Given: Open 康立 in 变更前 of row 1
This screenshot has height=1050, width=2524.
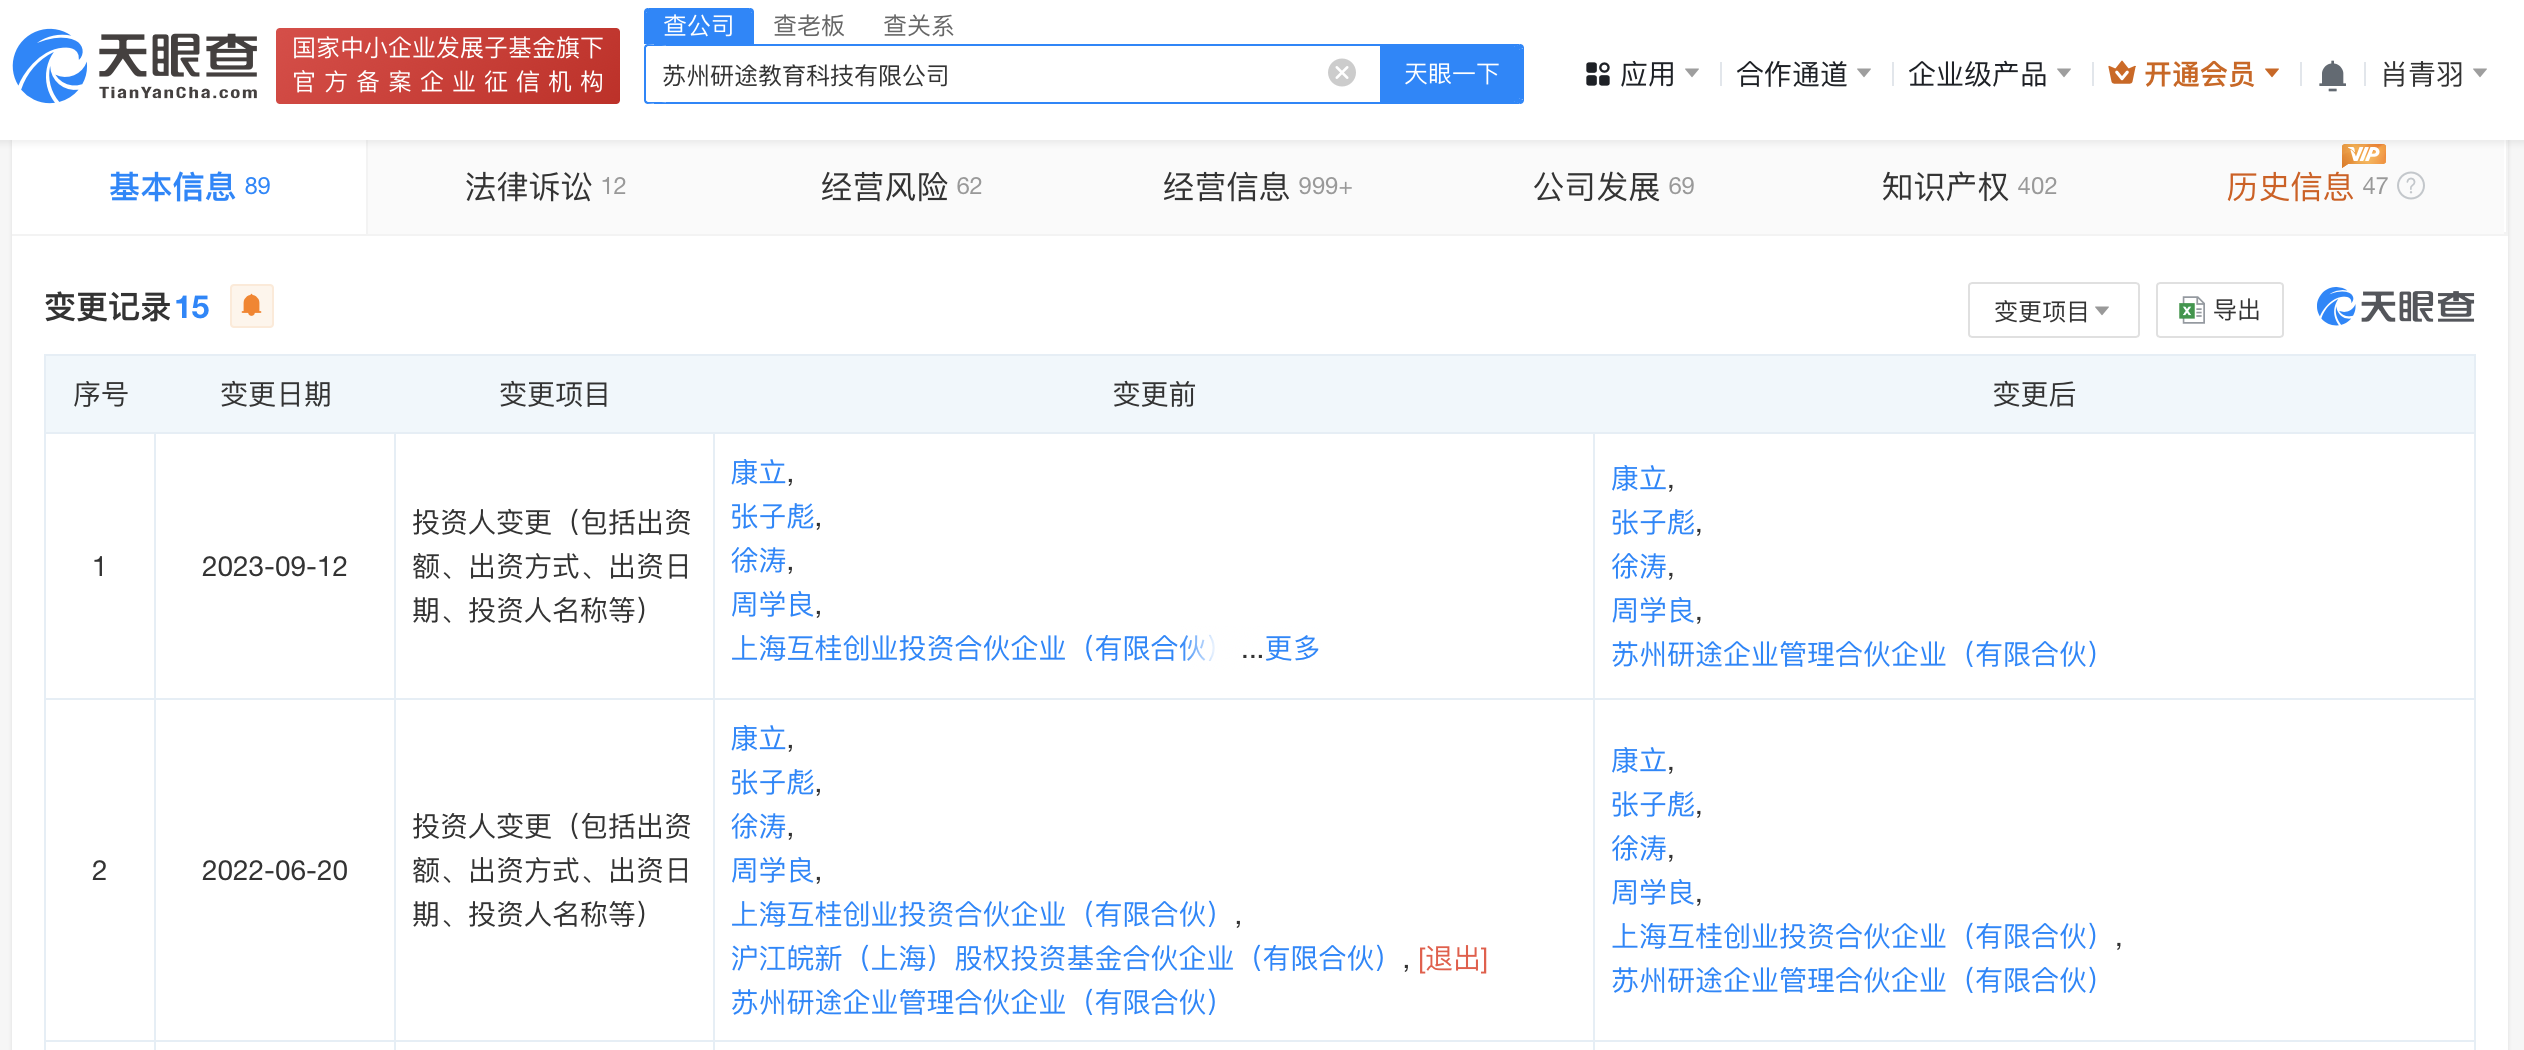Looking at the screenshot, I should [758, 472].
